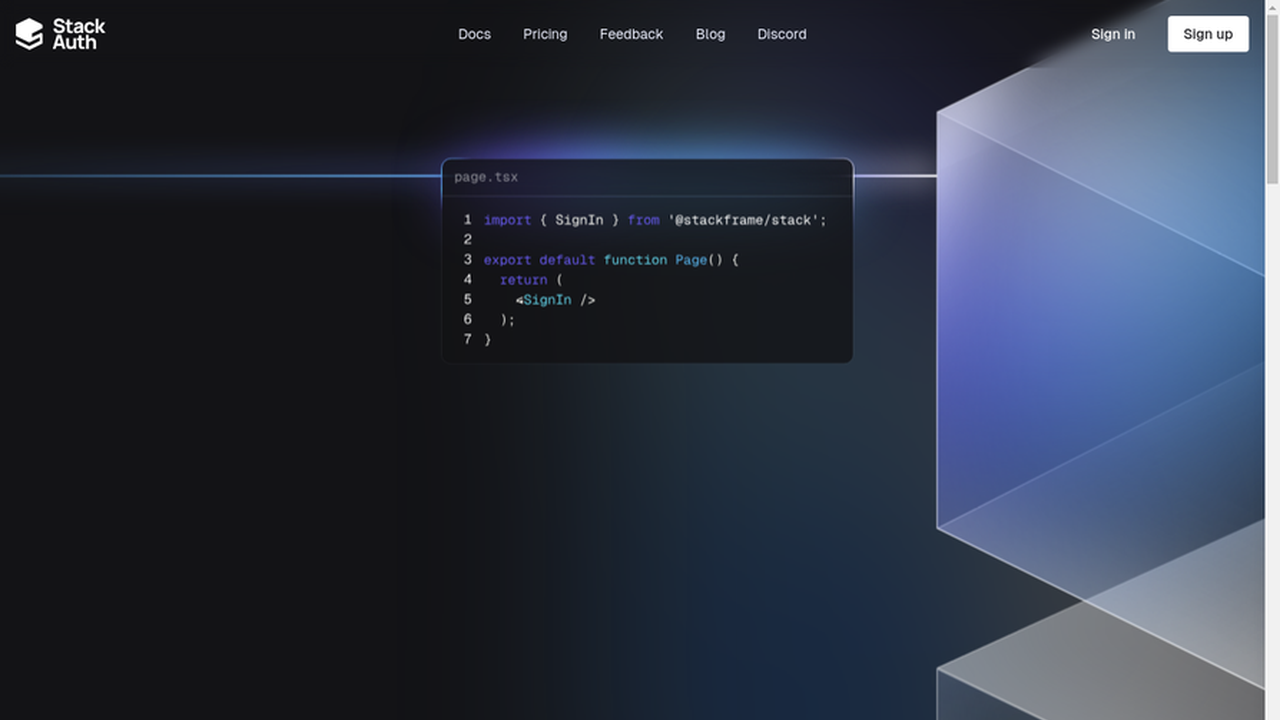Click the import statement on line 1

655,220
